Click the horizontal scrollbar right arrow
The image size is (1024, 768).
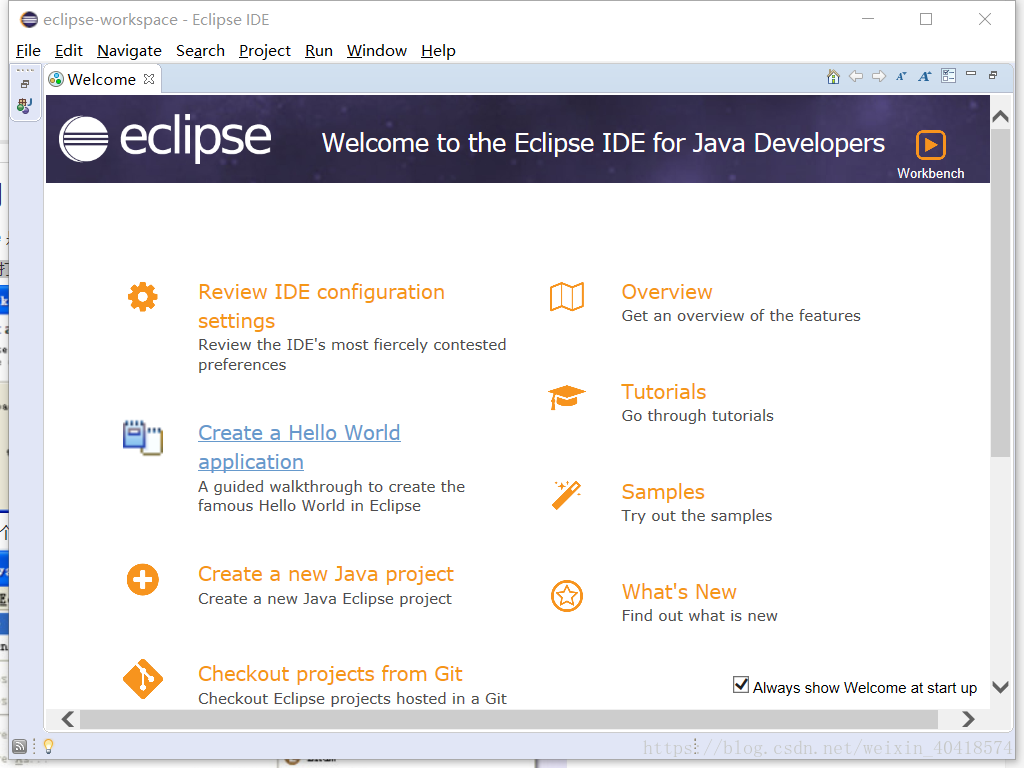(x=968, y=719)
